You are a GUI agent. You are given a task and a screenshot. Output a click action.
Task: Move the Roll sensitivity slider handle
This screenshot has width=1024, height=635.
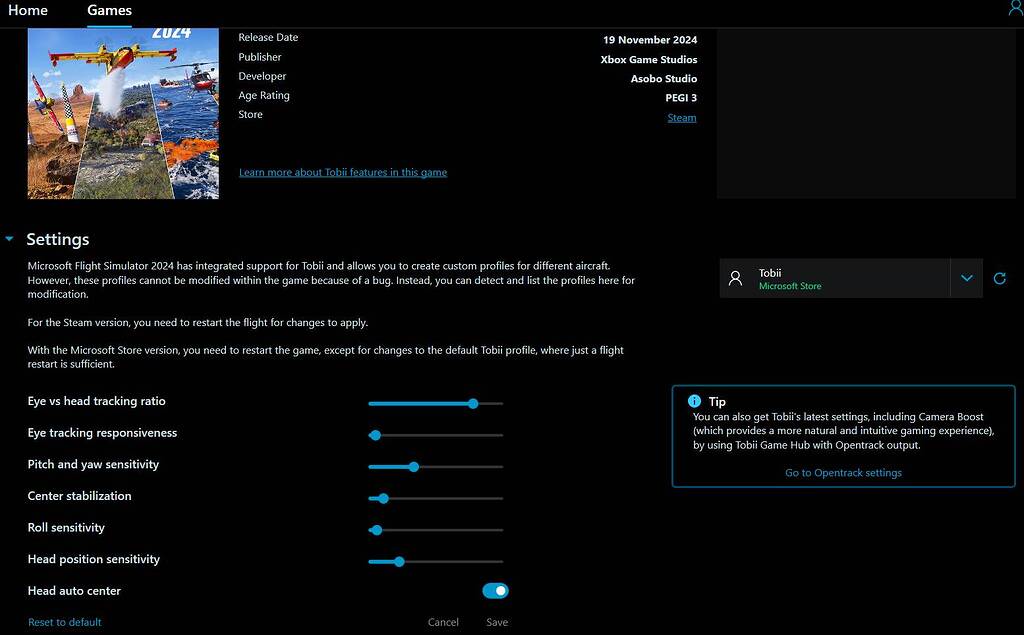pyautogui.click(x=375, y=530)
